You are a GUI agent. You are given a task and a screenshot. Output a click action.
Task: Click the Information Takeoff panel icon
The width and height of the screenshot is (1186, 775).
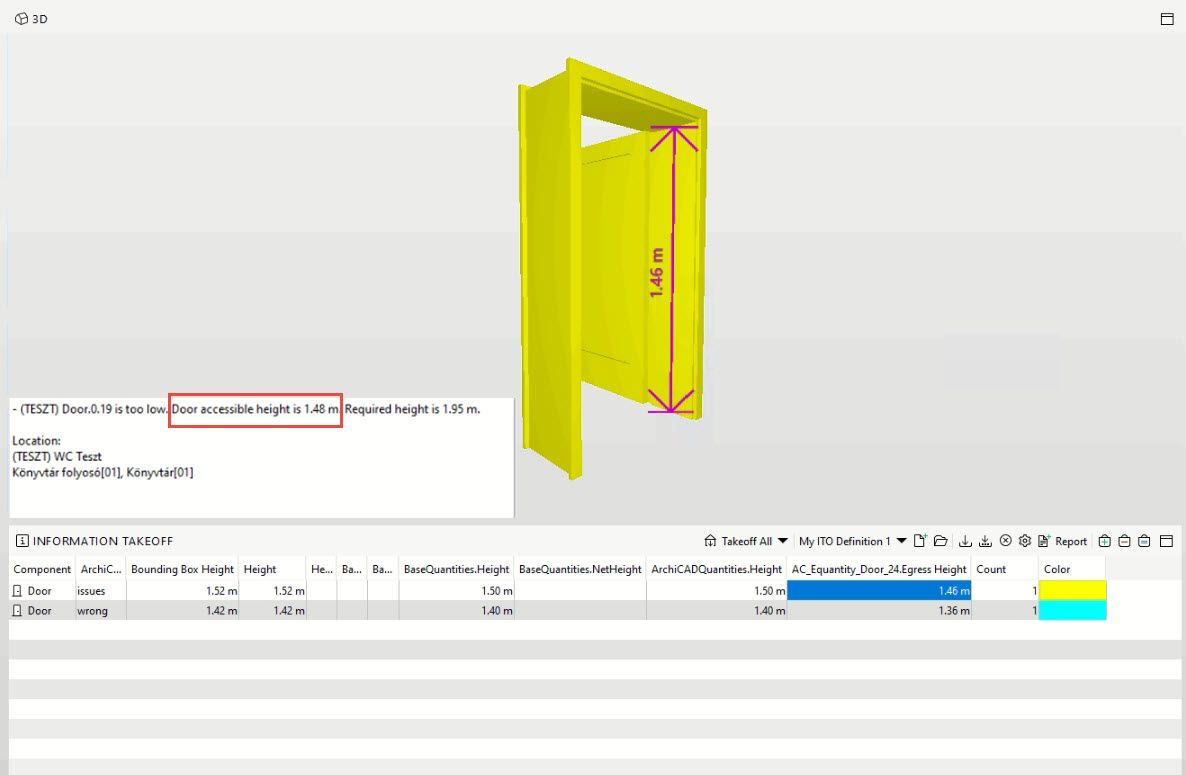click(x=22, y=541)
